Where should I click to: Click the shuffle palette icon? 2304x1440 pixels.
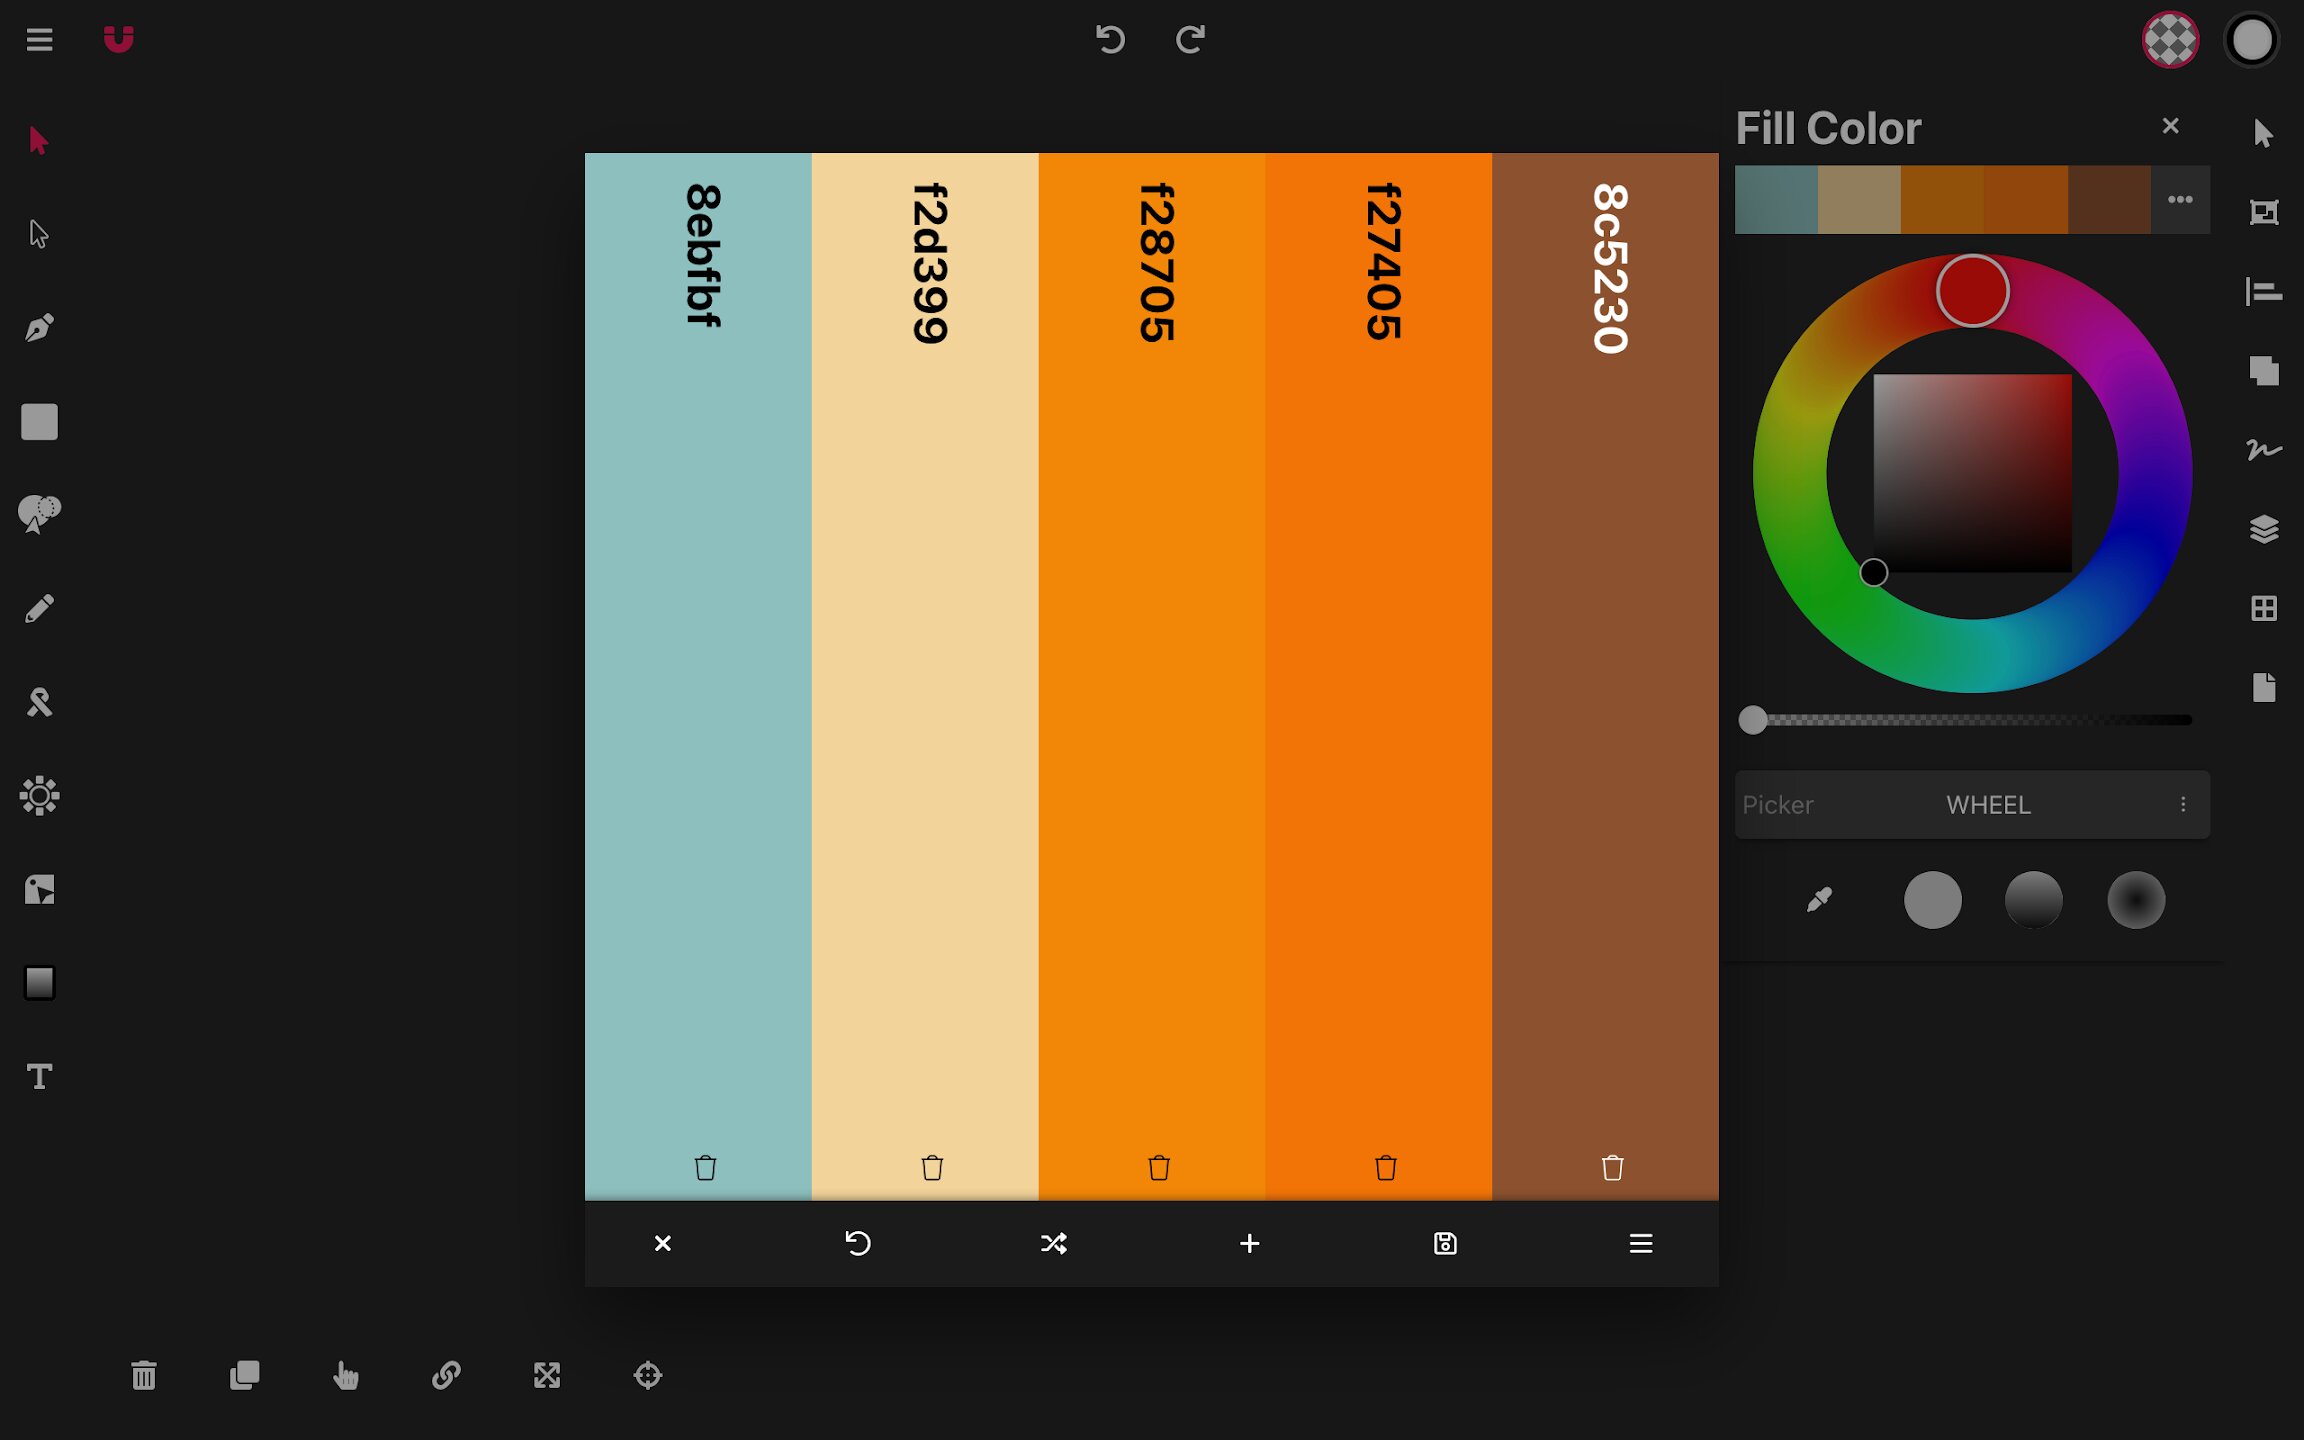click(1053, 1243)
